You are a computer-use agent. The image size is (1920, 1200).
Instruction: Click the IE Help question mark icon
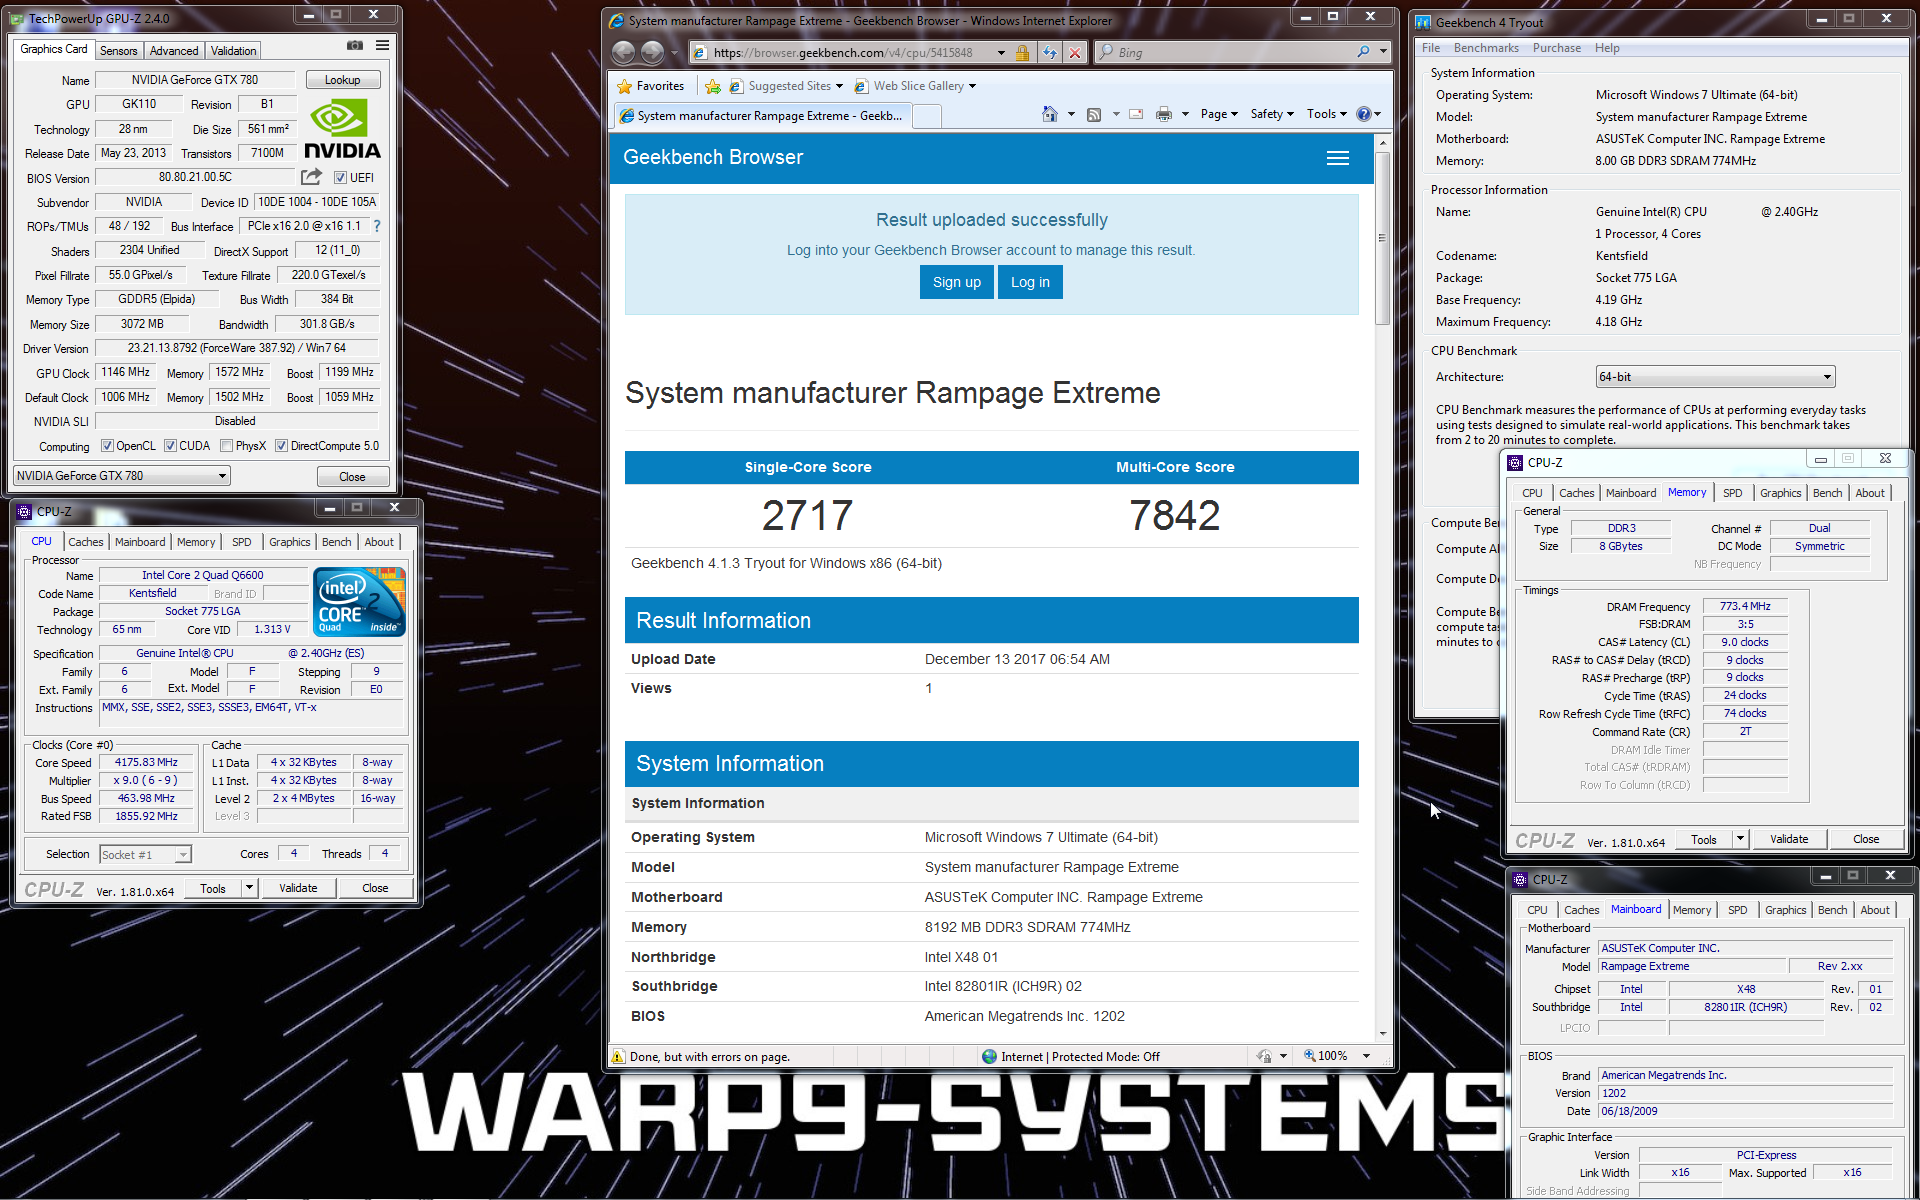coord(1363,114)
